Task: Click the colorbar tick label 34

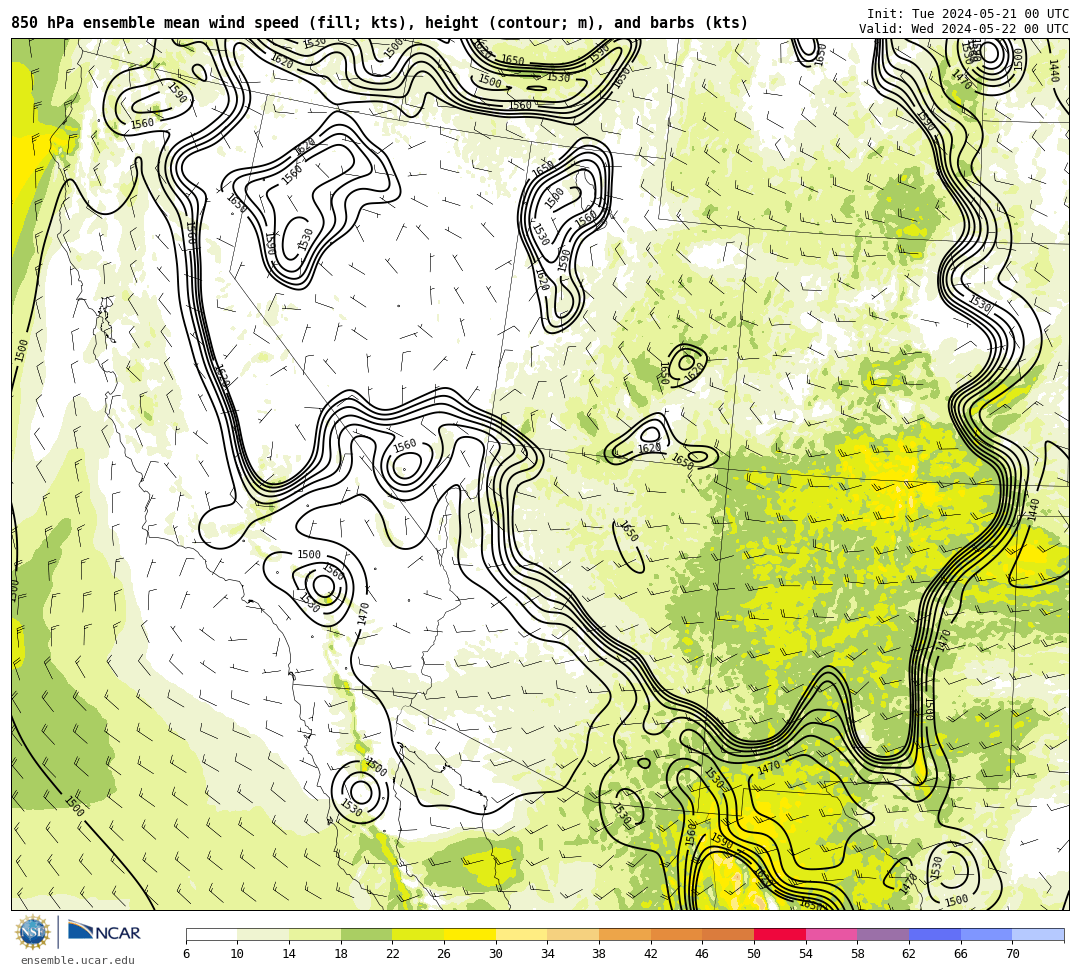Action: tap(548, 954)
